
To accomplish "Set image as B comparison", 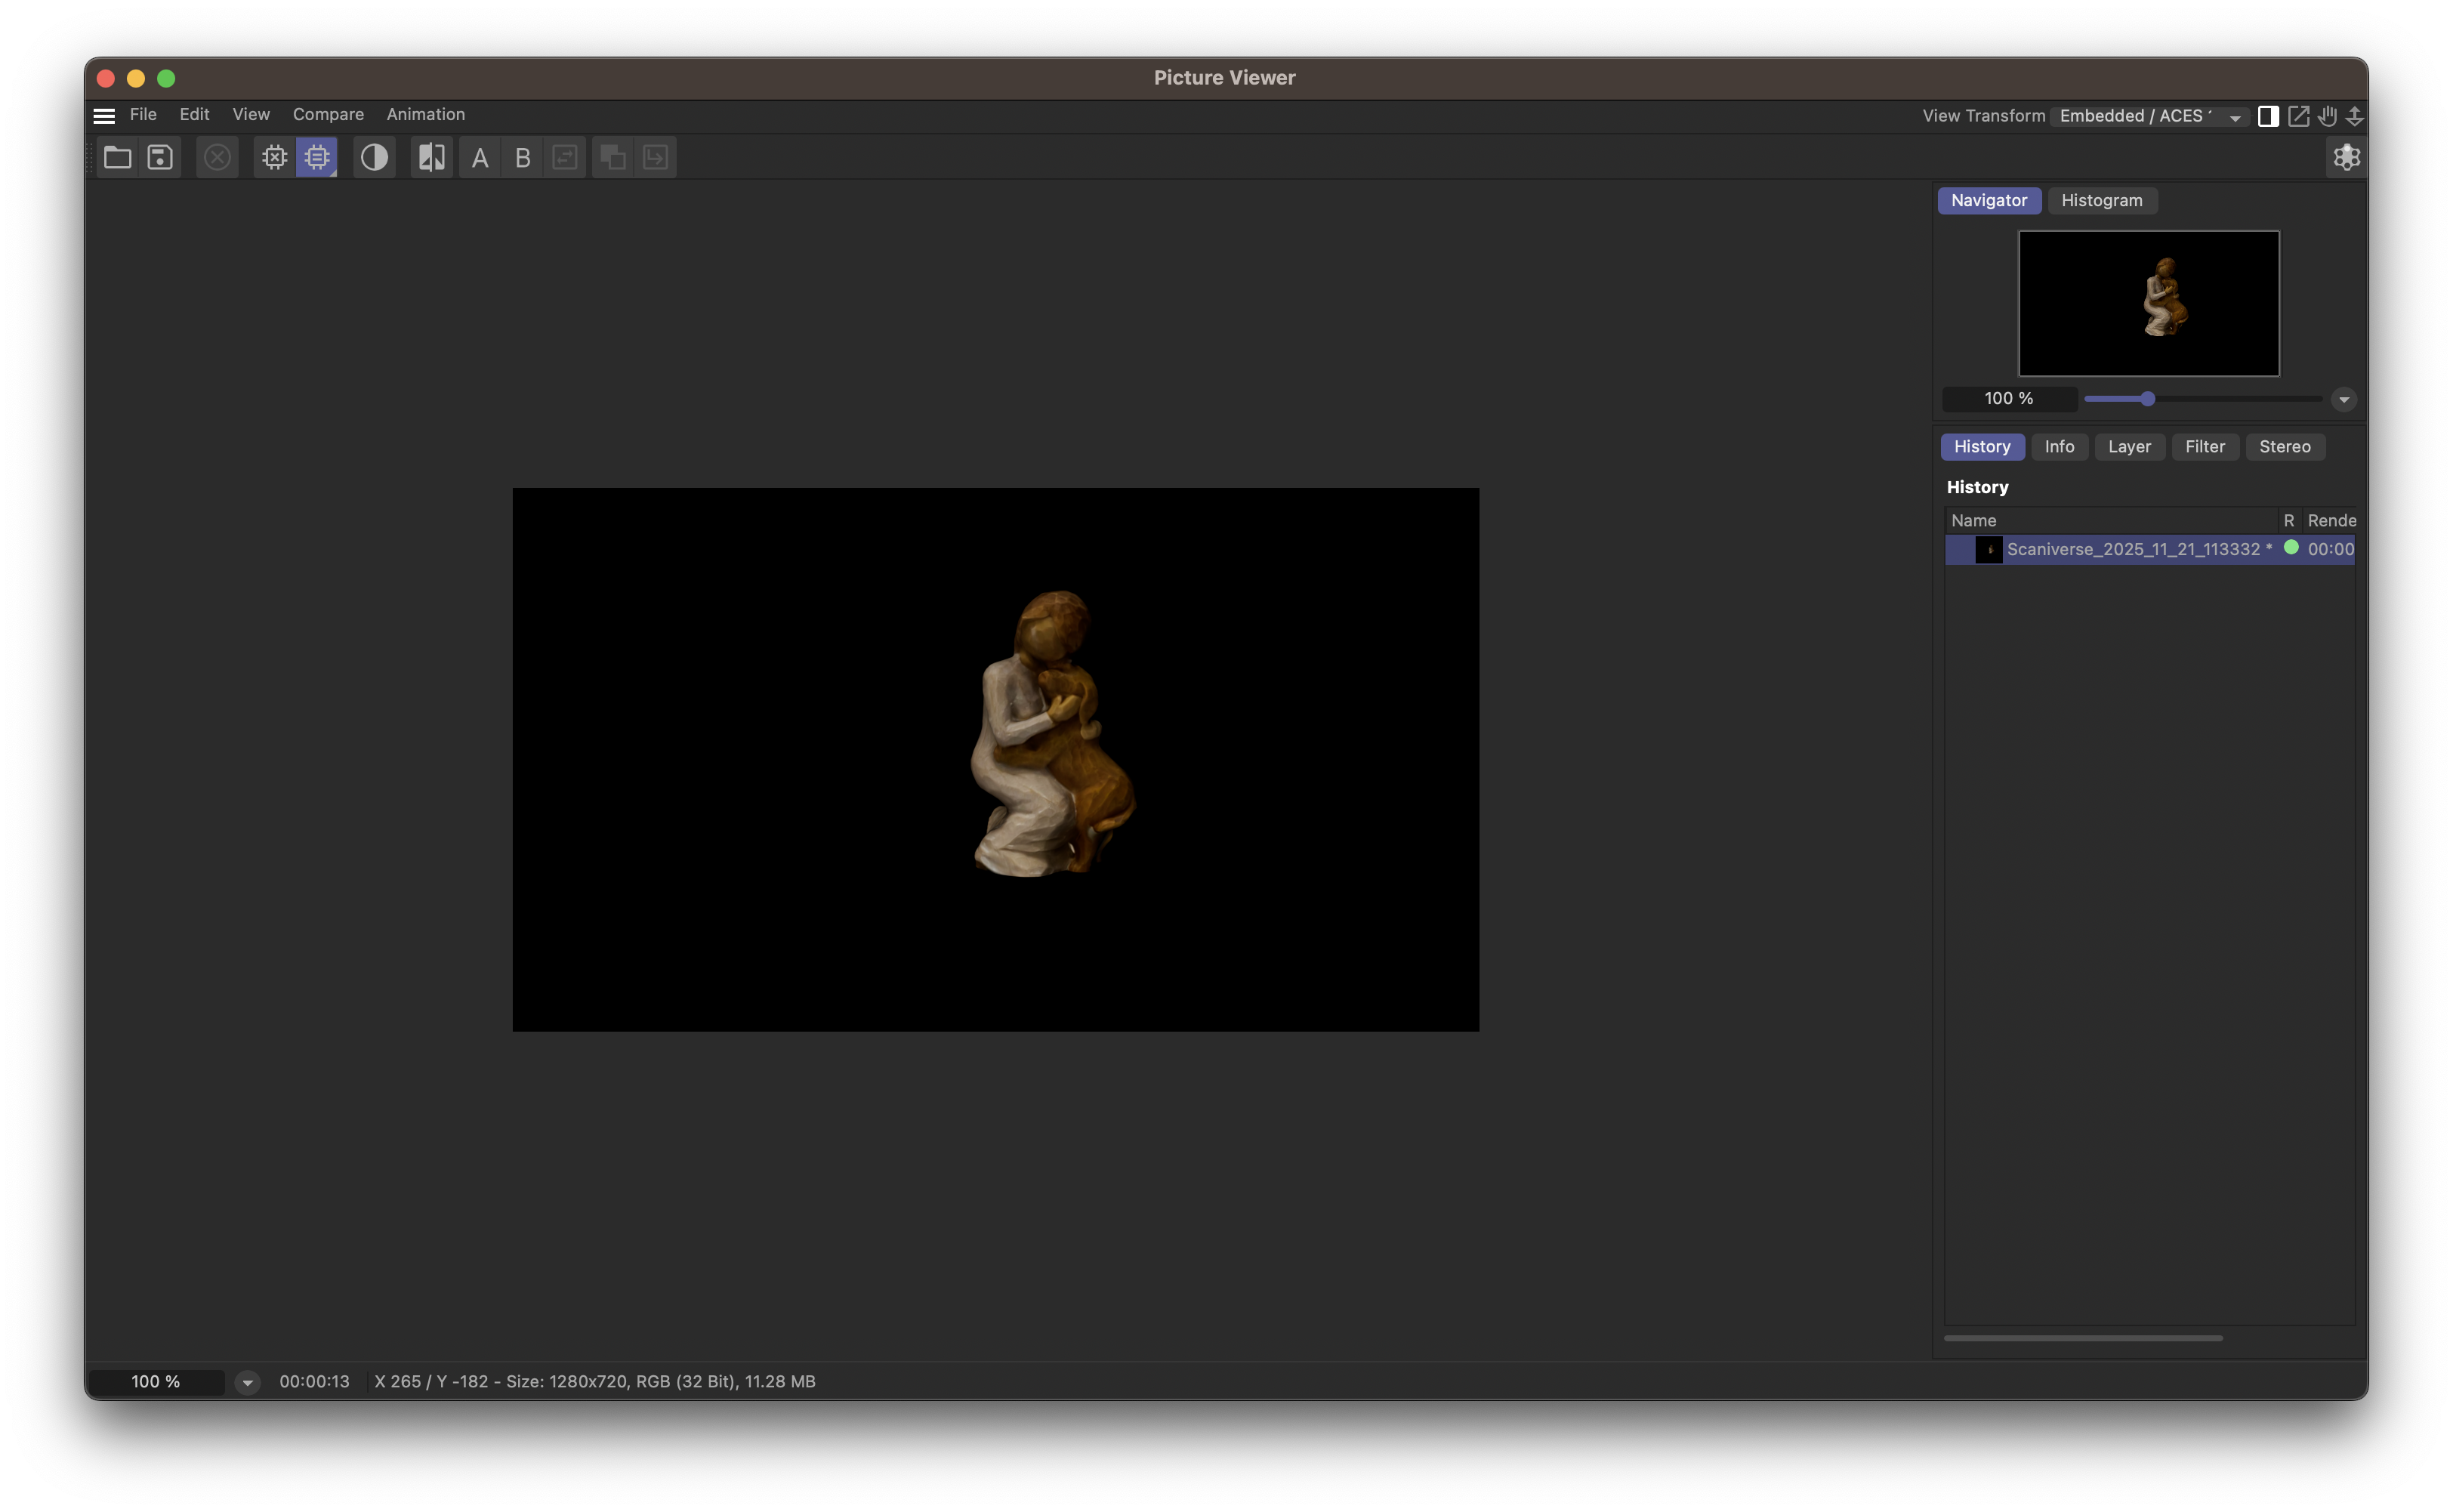I will [x=521, y=157].
